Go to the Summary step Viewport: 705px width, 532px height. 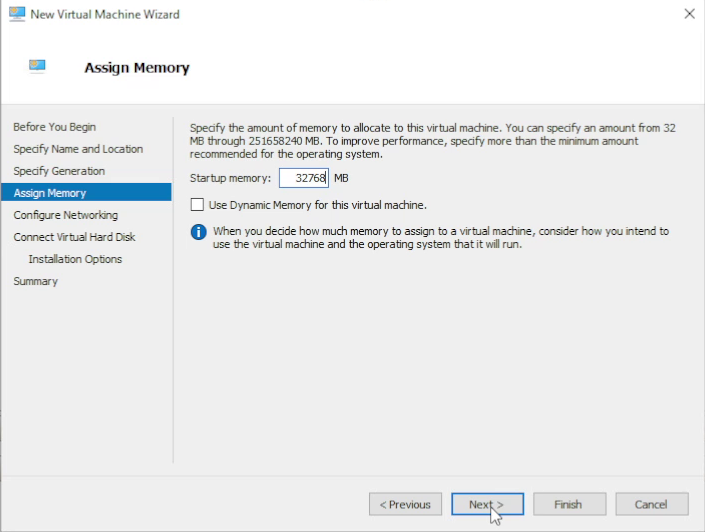(x=35, y=281)
